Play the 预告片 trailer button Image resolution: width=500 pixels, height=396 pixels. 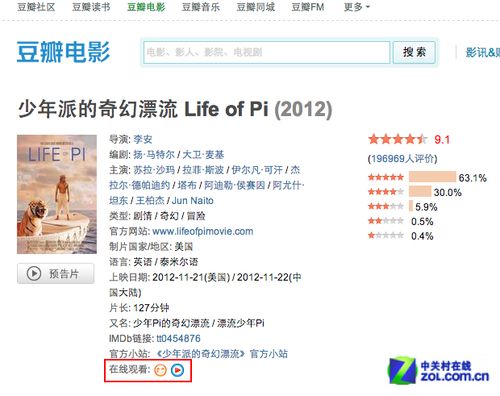pos(56,274)
